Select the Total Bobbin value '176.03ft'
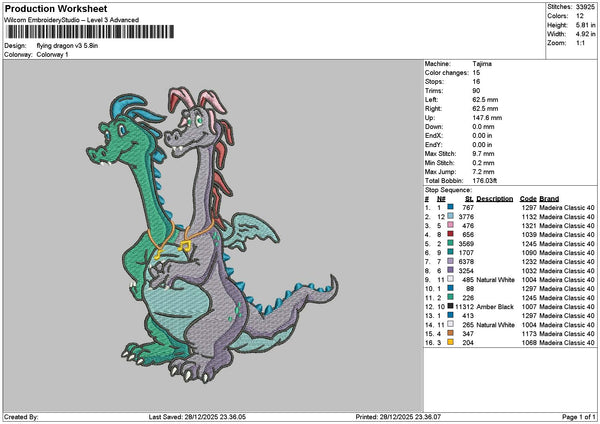 pos(485,181)
